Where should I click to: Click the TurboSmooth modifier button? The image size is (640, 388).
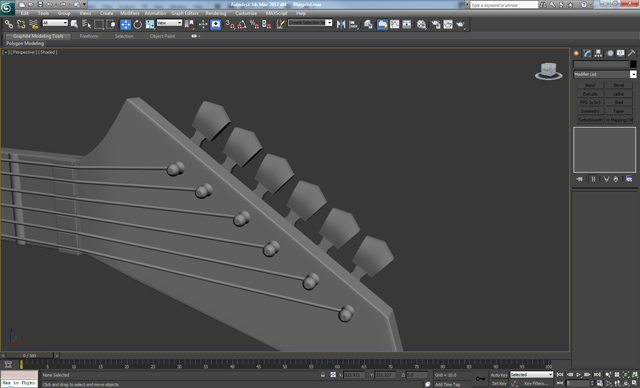coord(590,120)
